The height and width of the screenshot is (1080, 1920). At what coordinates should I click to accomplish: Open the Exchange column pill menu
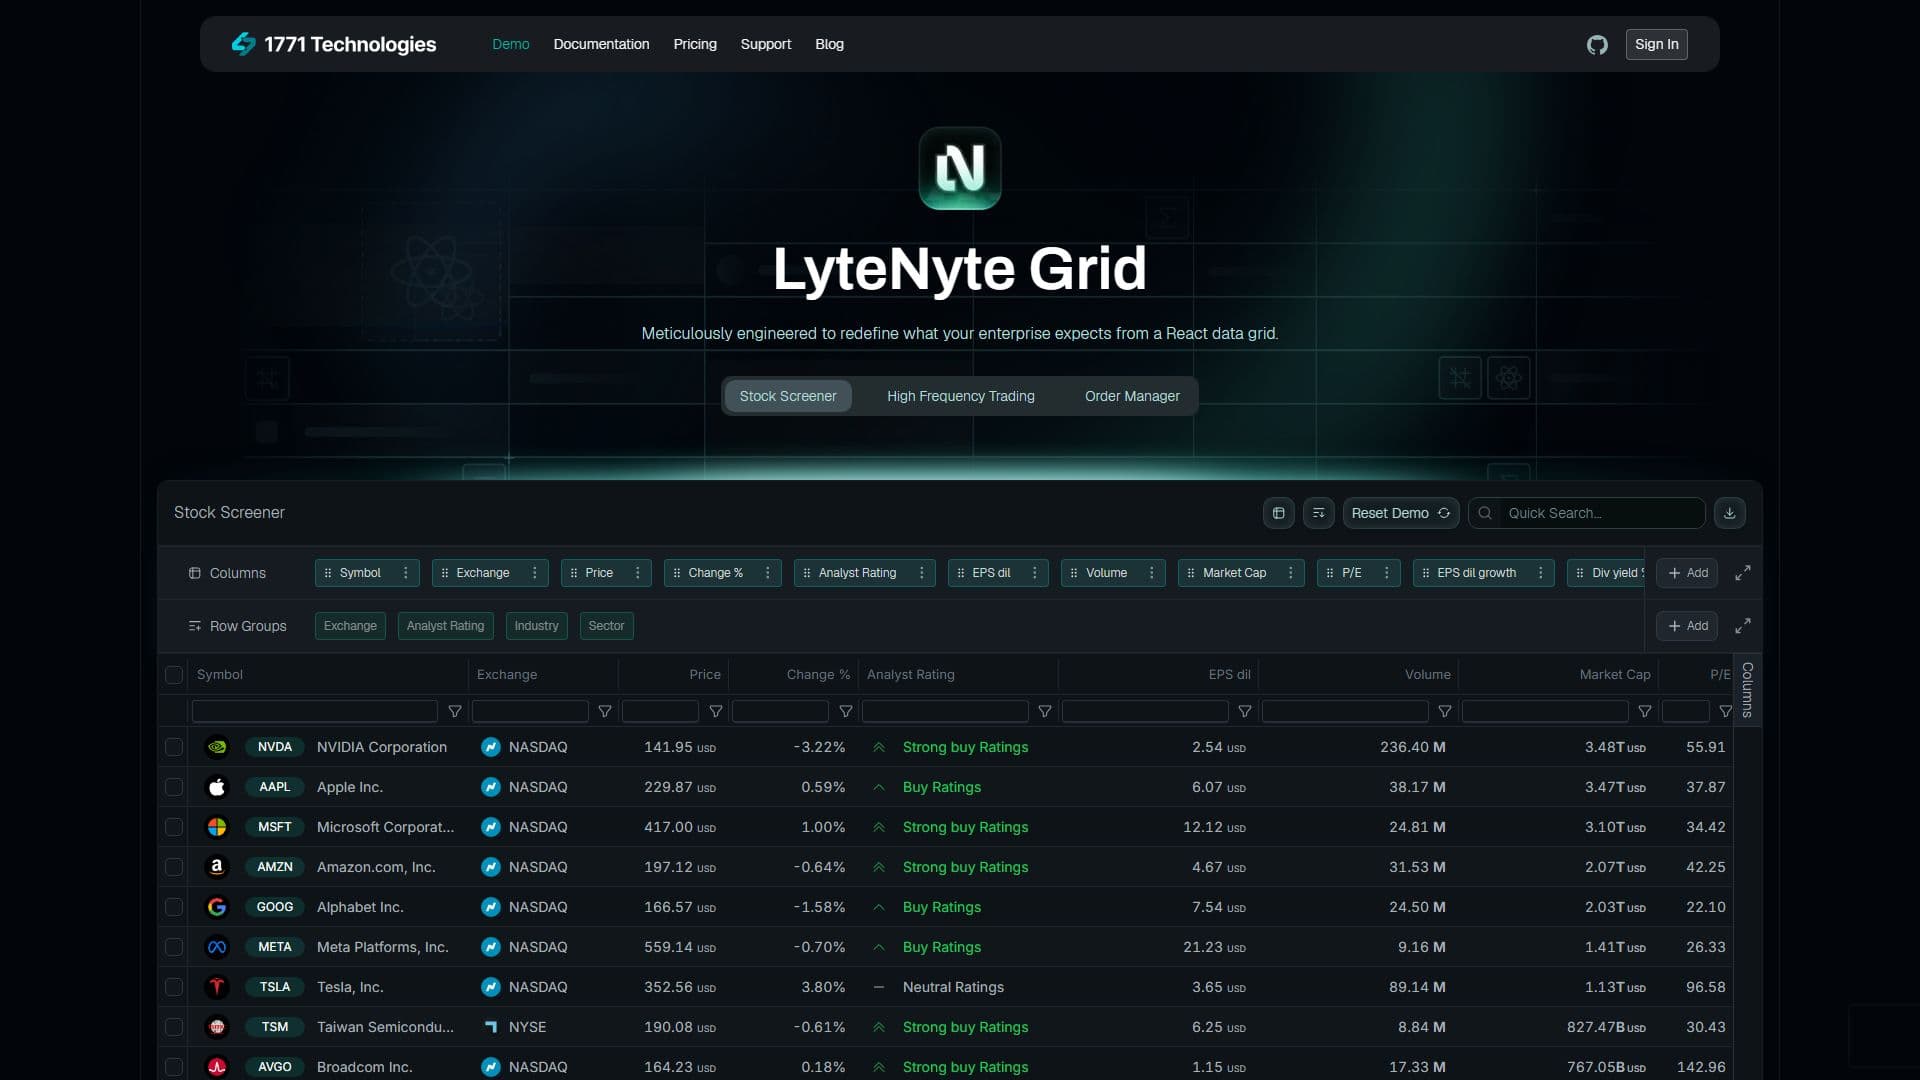click(534, 573)
